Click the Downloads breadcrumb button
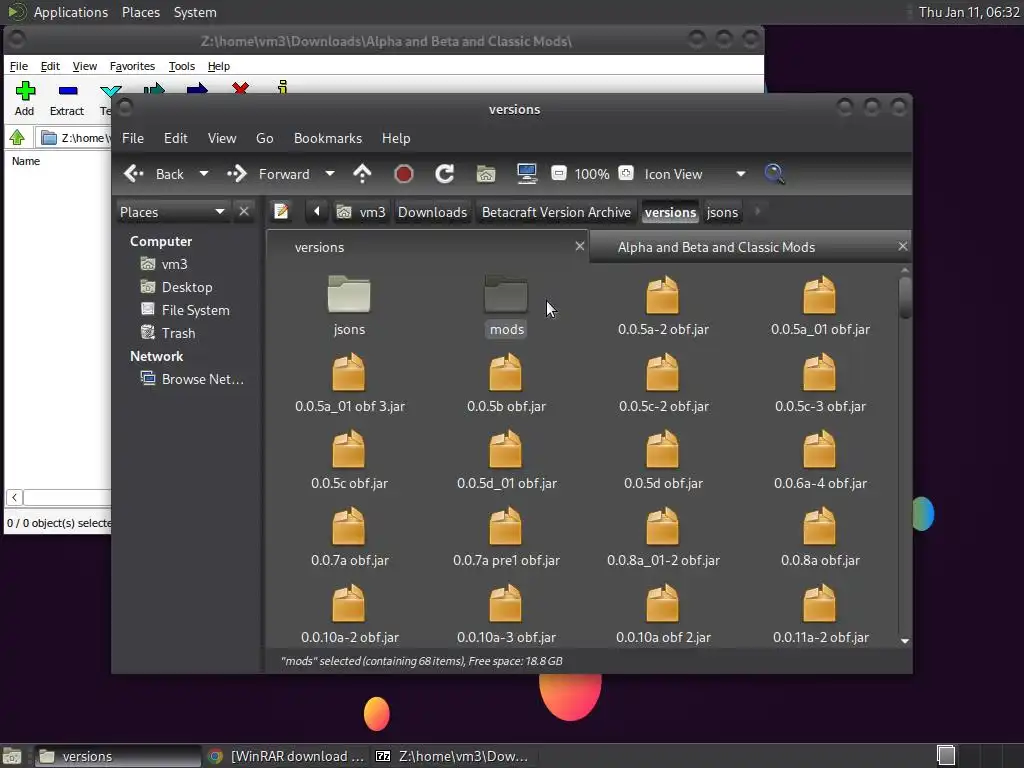1024x768 pixels. coord(432,212)
